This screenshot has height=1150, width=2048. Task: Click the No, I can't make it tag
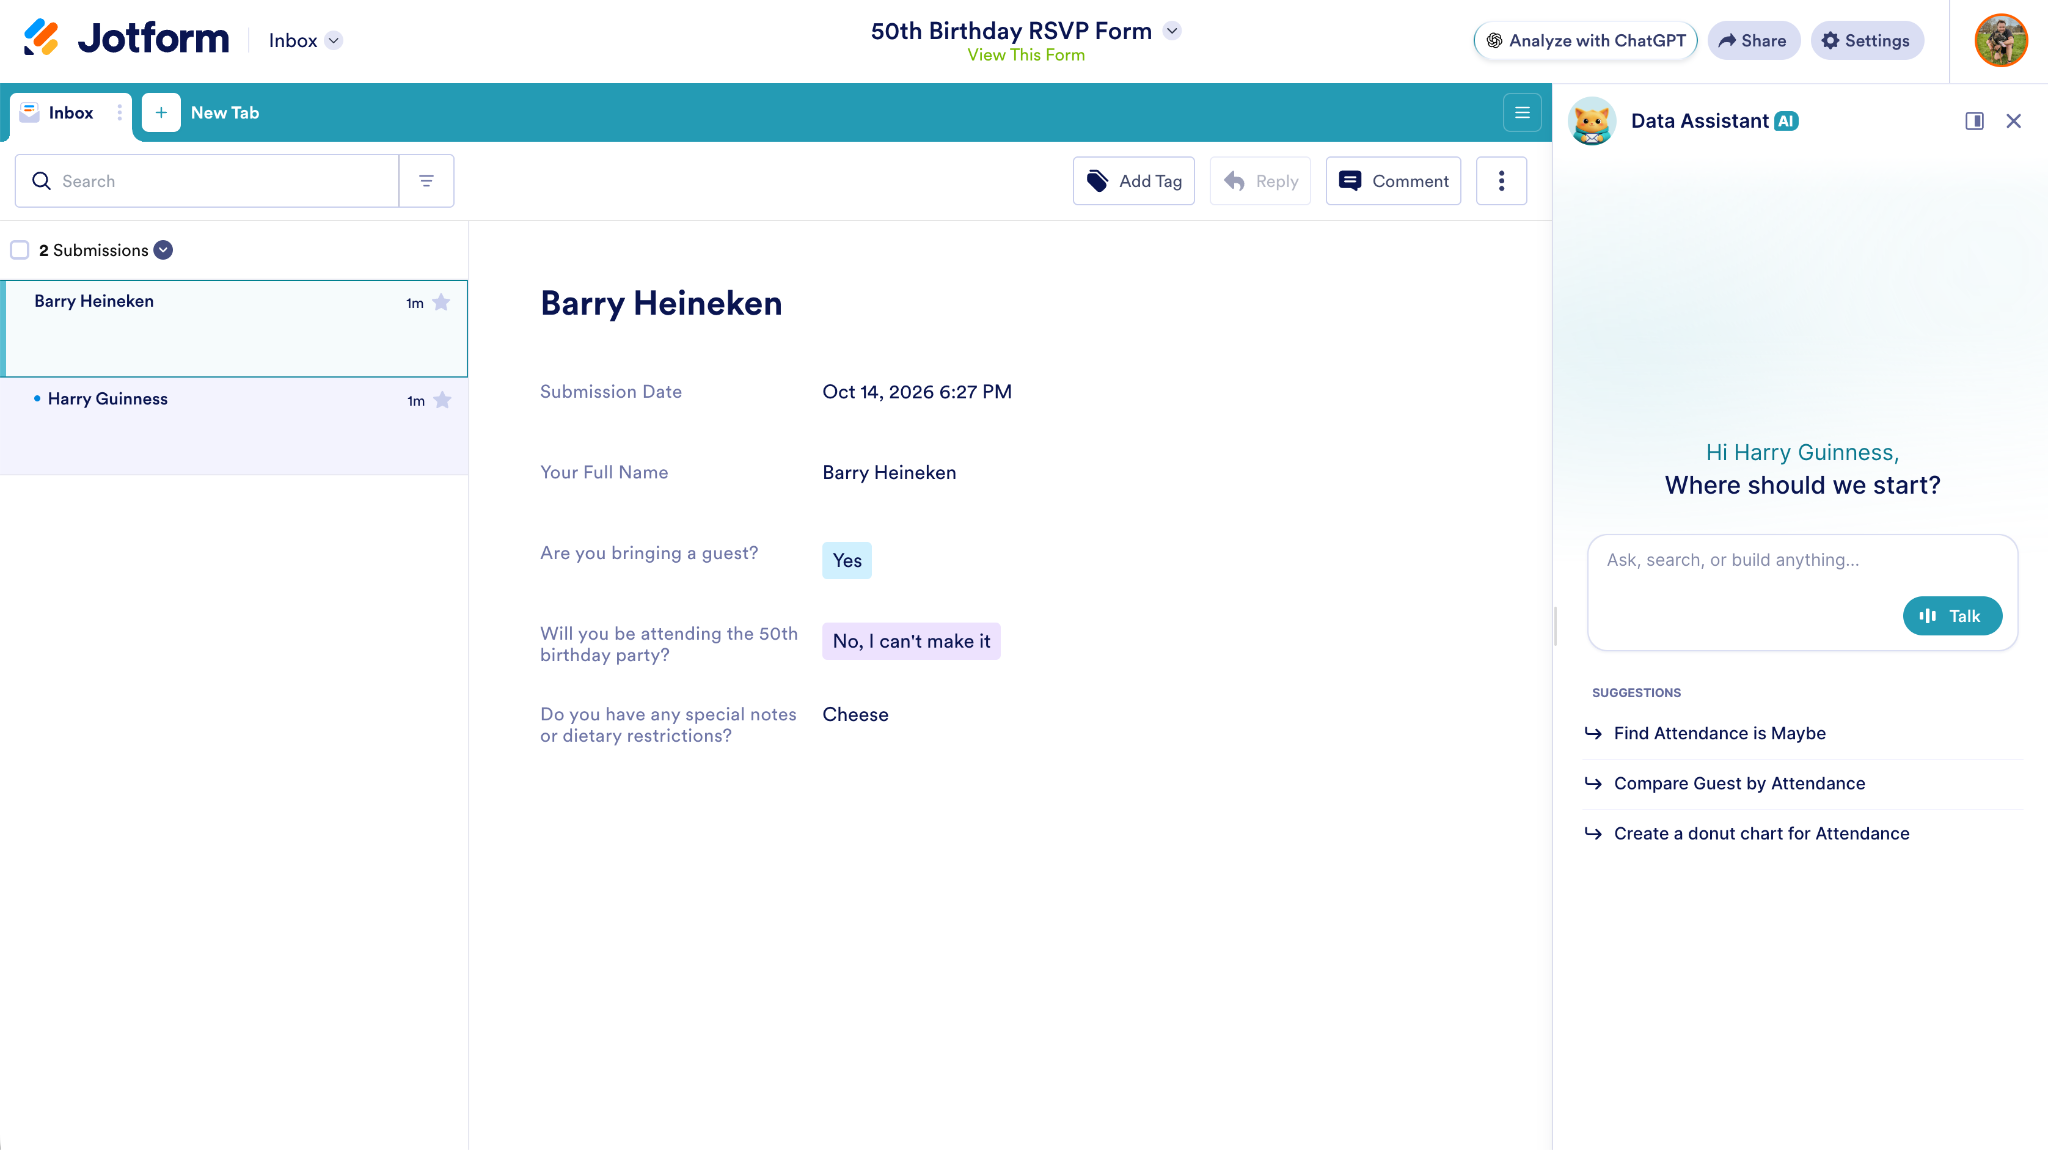(911, 642)
